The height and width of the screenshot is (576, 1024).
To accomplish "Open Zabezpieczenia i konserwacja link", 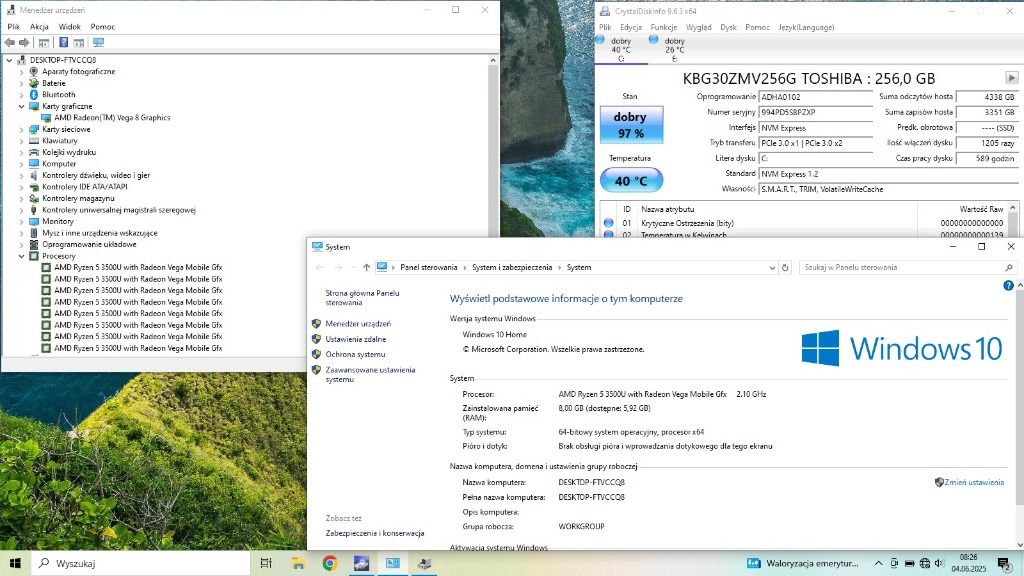I will 375,534.
